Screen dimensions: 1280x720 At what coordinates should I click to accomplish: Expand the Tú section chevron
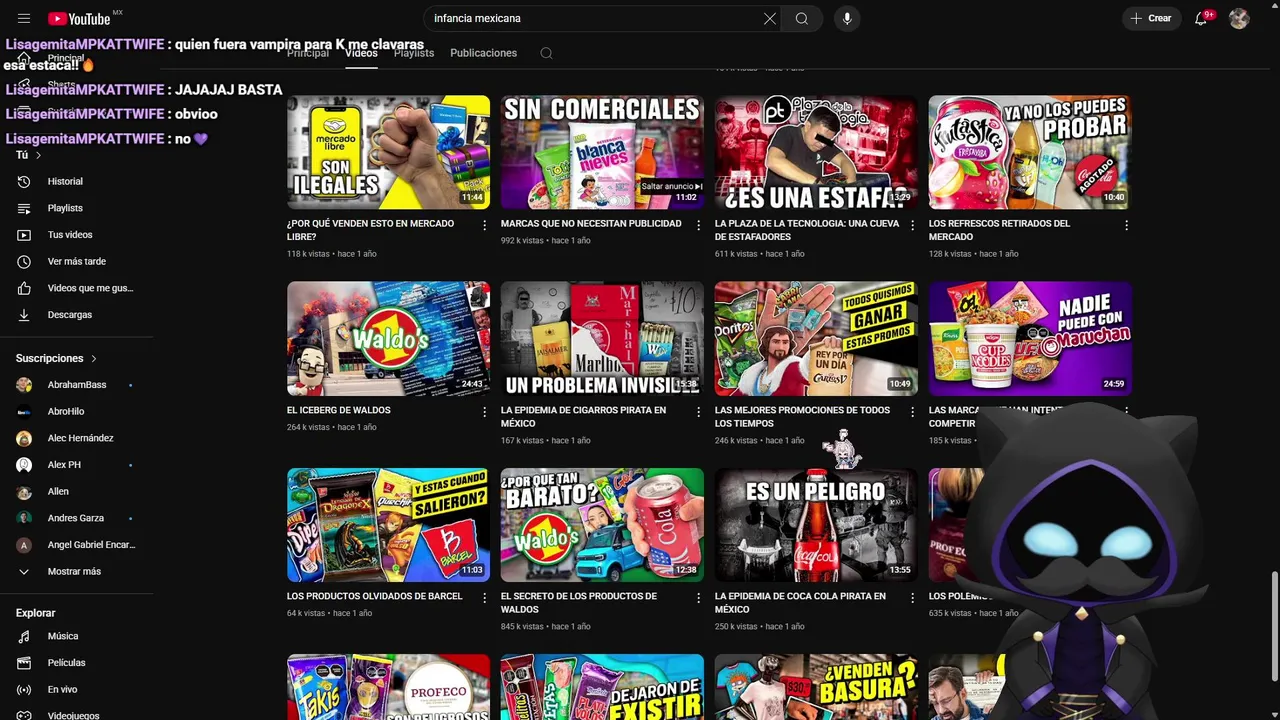pos(39,155)
